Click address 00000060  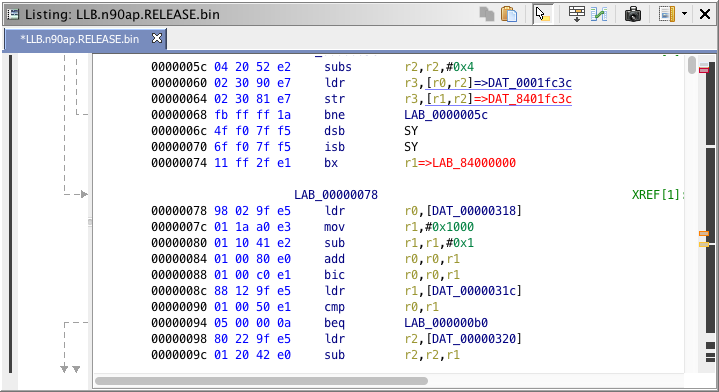point(179,83)
